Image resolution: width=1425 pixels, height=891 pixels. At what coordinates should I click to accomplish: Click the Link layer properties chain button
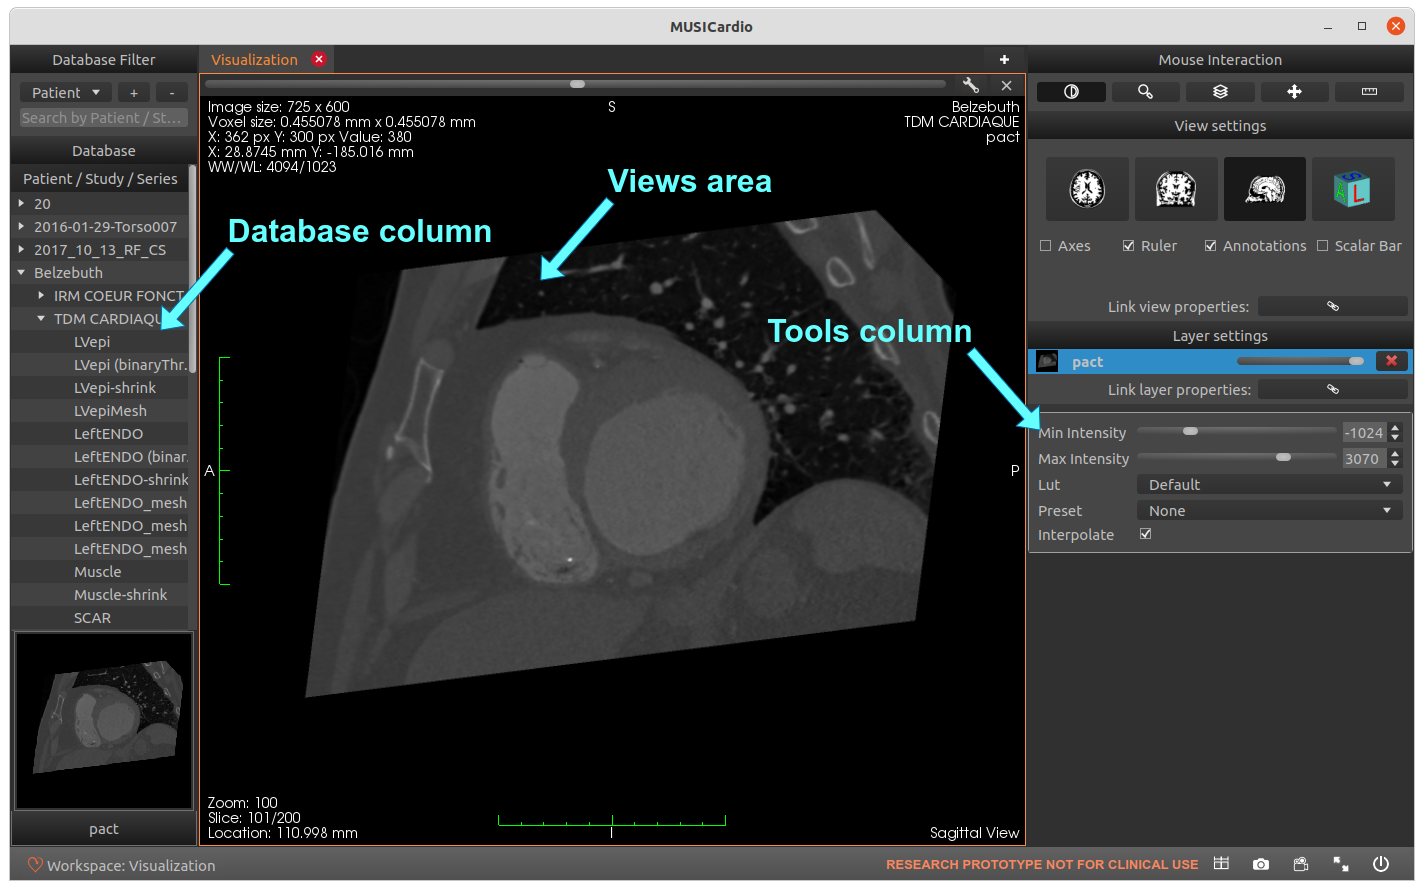[x=1332, y=389]
